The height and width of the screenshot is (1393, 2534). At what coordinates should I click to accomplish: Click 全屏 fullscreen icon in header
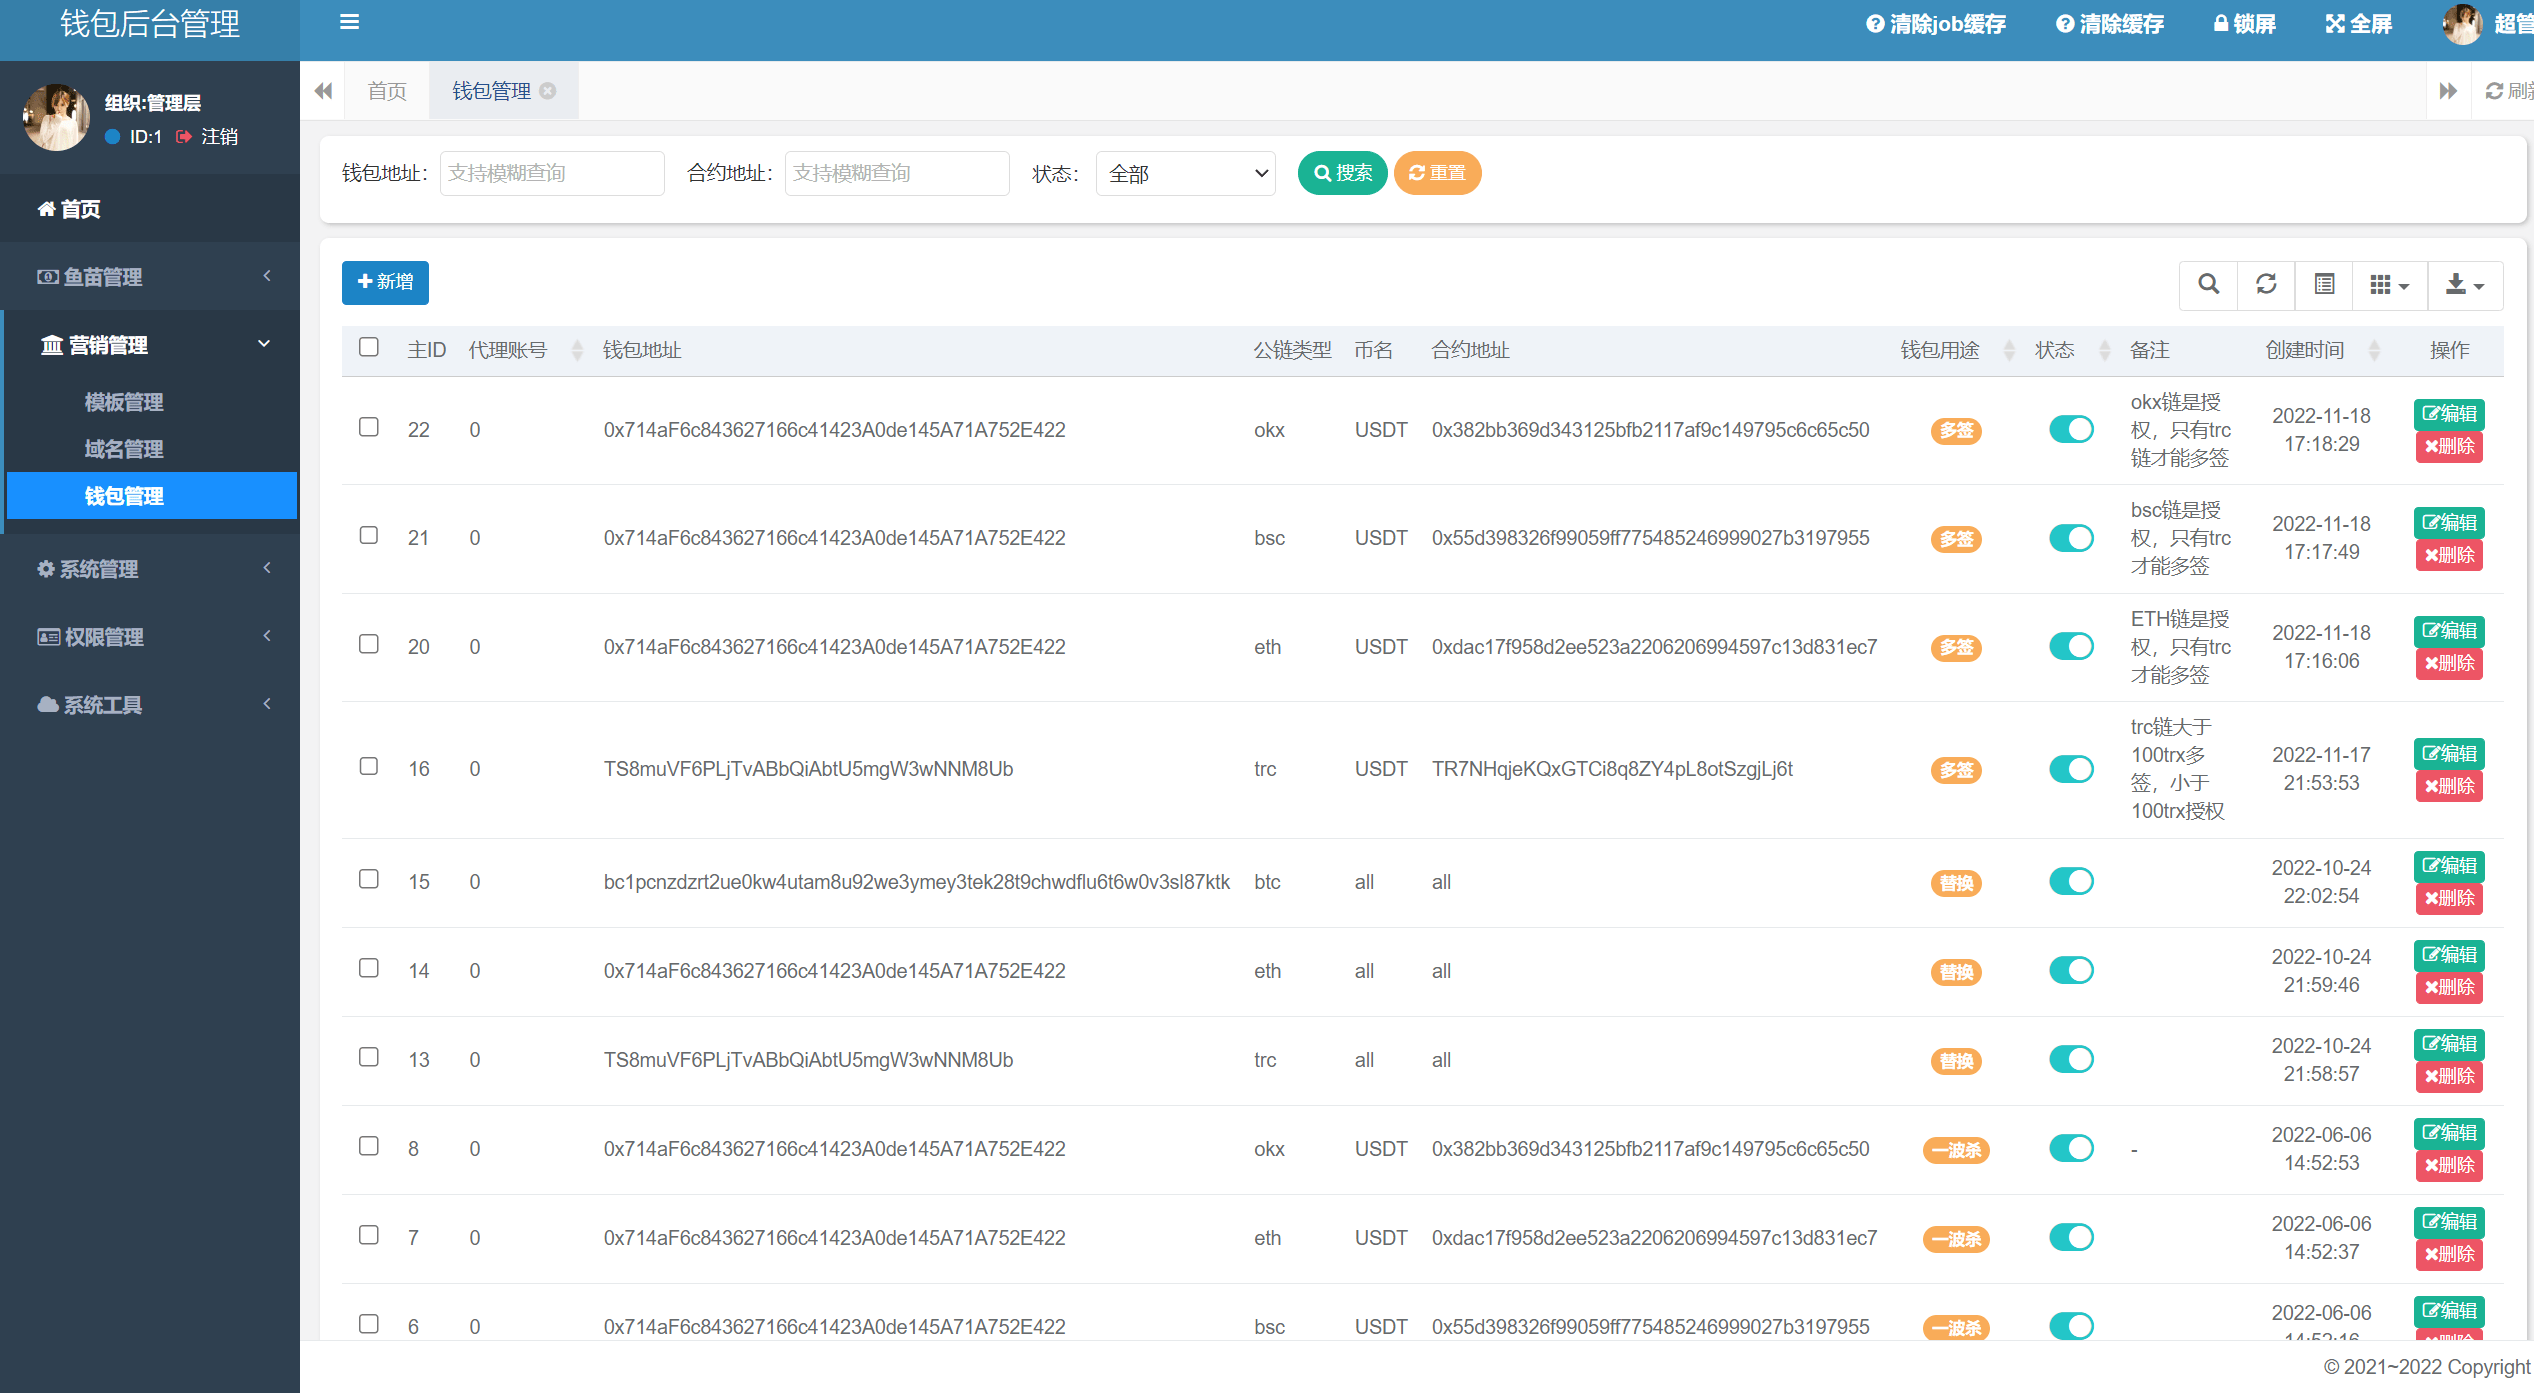pos(2357,24)
